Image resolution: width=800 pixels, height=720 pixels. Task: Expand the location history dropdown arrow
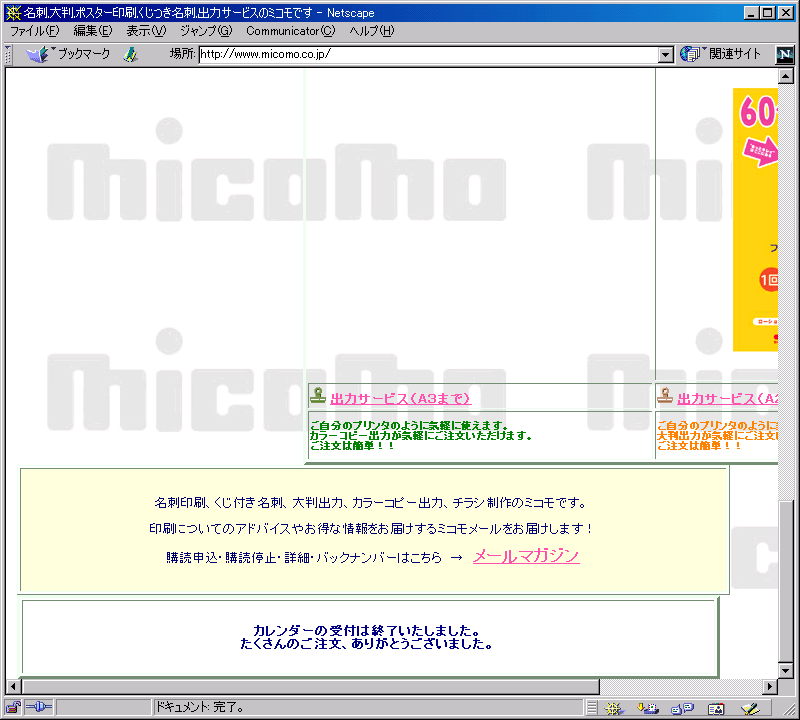click(x=665, y=55)
